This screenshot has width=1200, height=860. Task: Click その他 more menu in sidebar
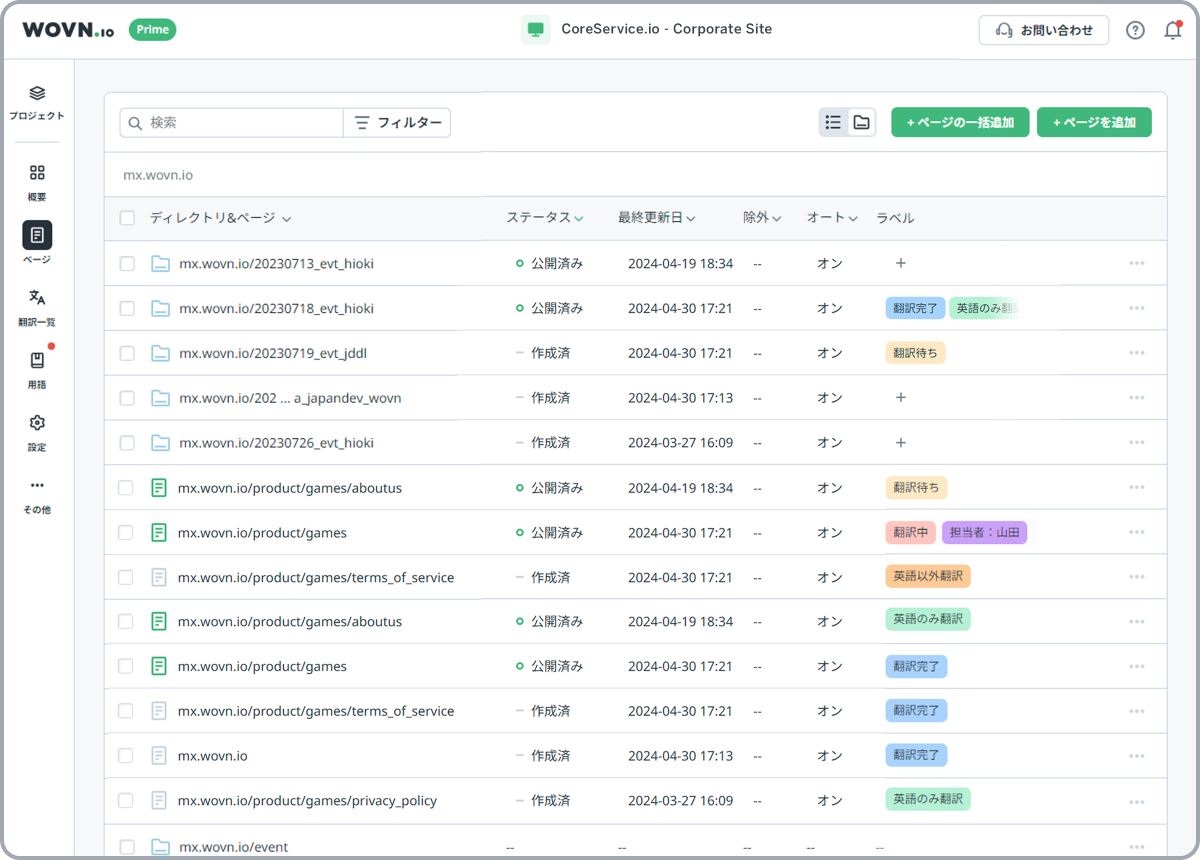click(37, 486)
